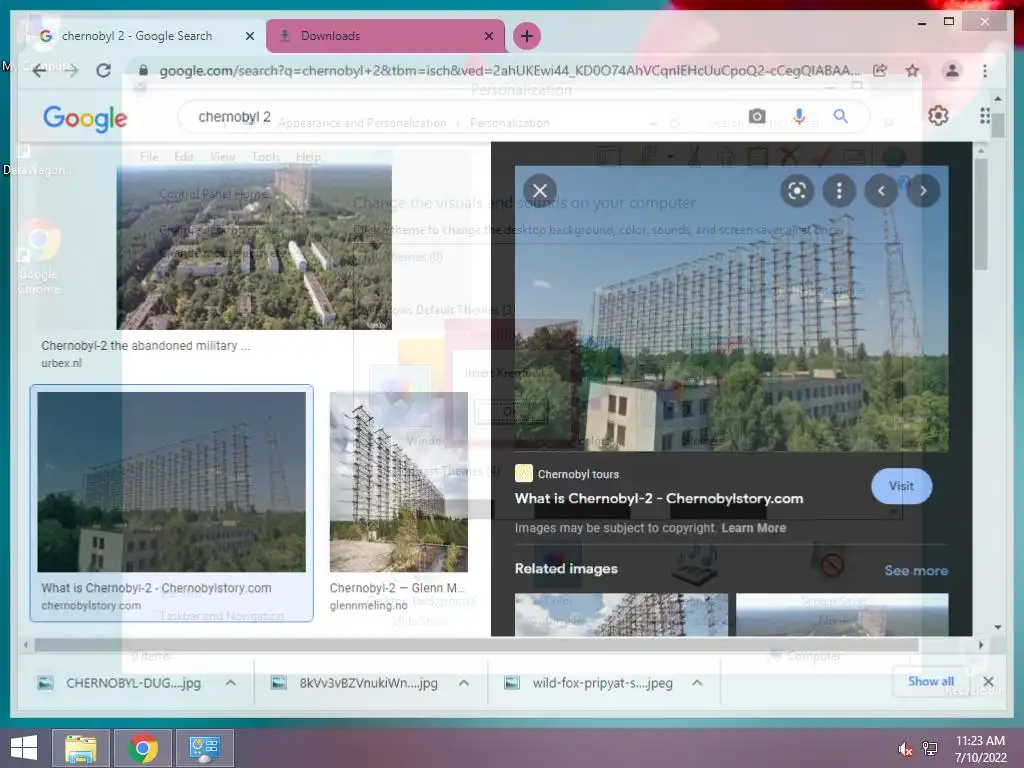
Task: Open the first related antenna image
Action: click(621, 615)
